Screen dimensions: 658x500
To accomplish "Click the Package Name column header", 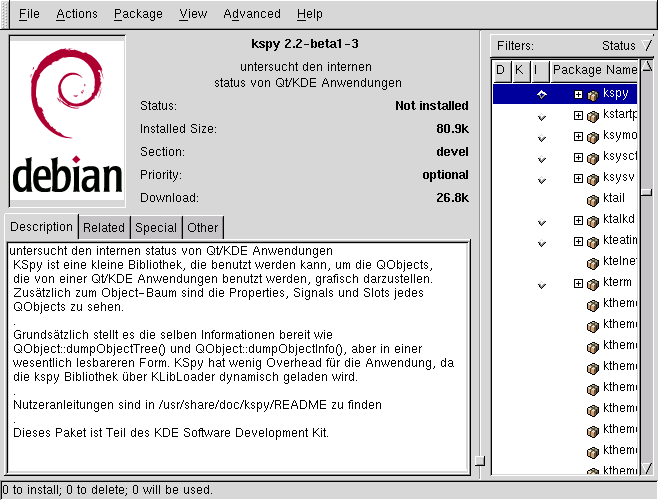I will (594, 70).
